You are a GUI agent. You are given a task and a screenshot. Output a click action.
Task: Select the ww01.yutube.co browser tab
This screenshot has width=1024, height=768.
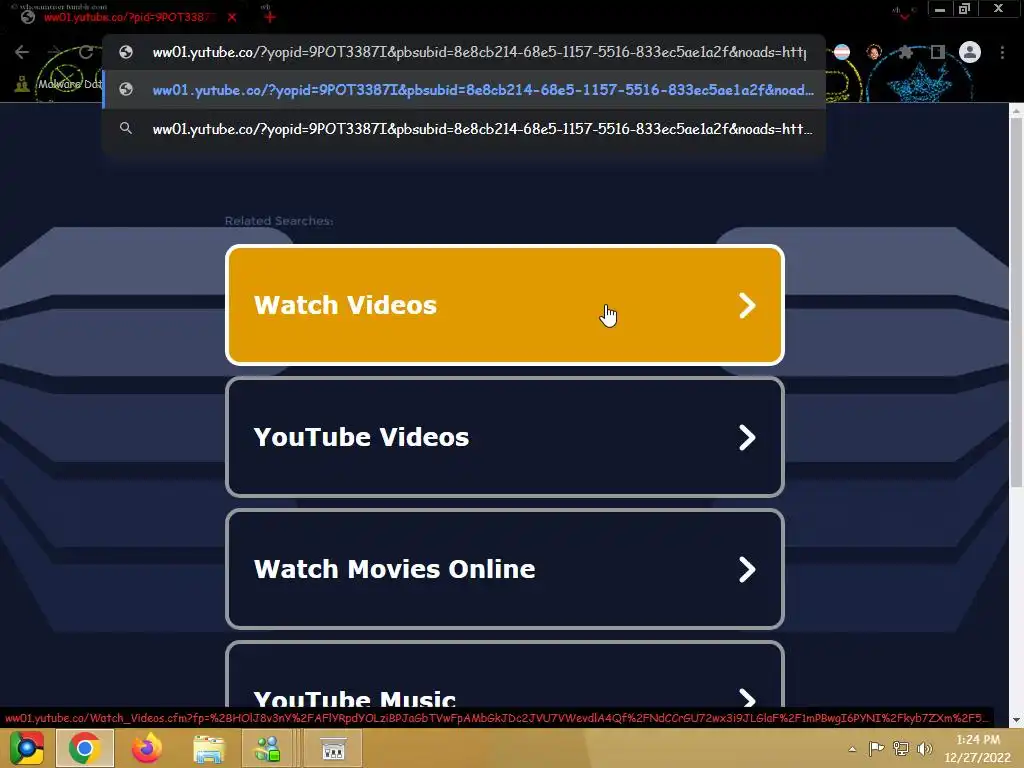pos(127,17)
